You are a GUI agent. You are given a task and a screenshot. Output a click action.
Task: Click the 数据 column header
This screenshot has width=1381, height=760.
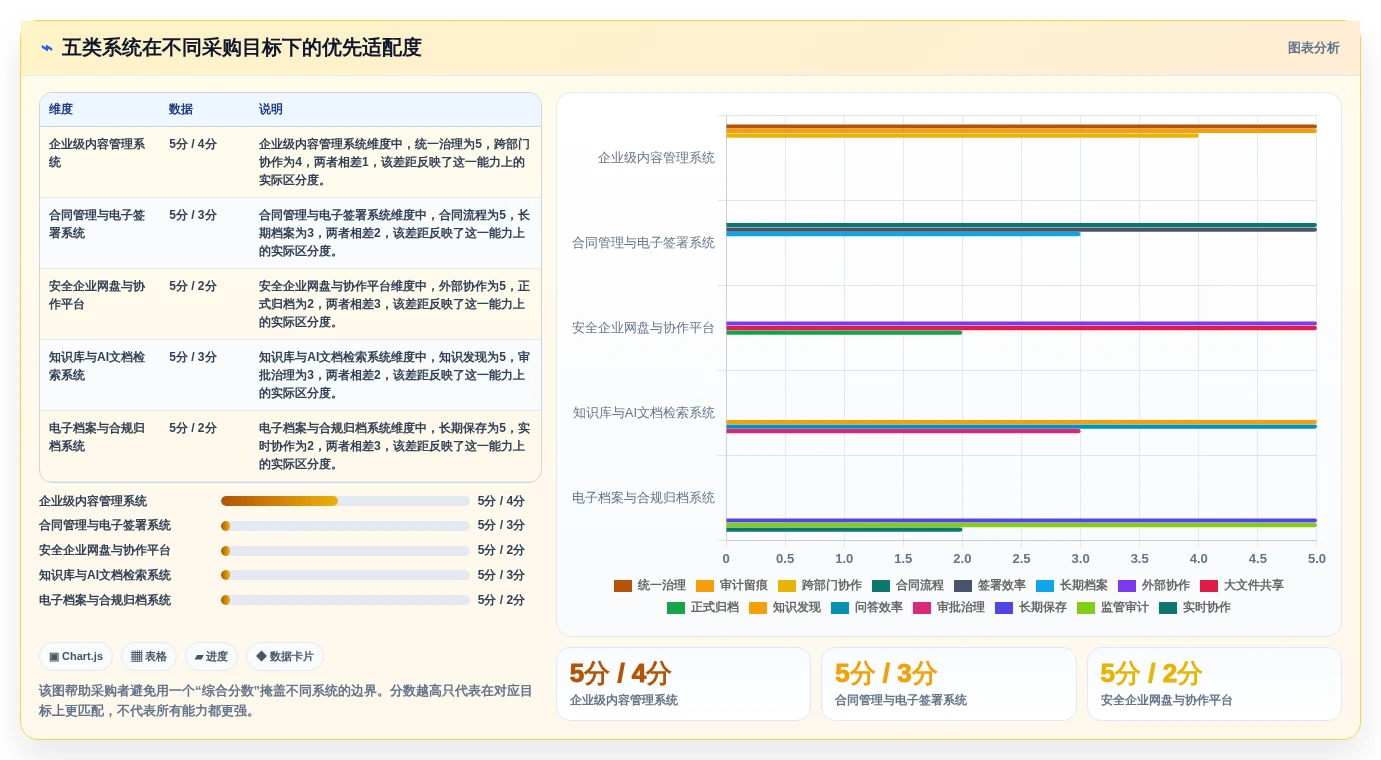pos(181,109)
